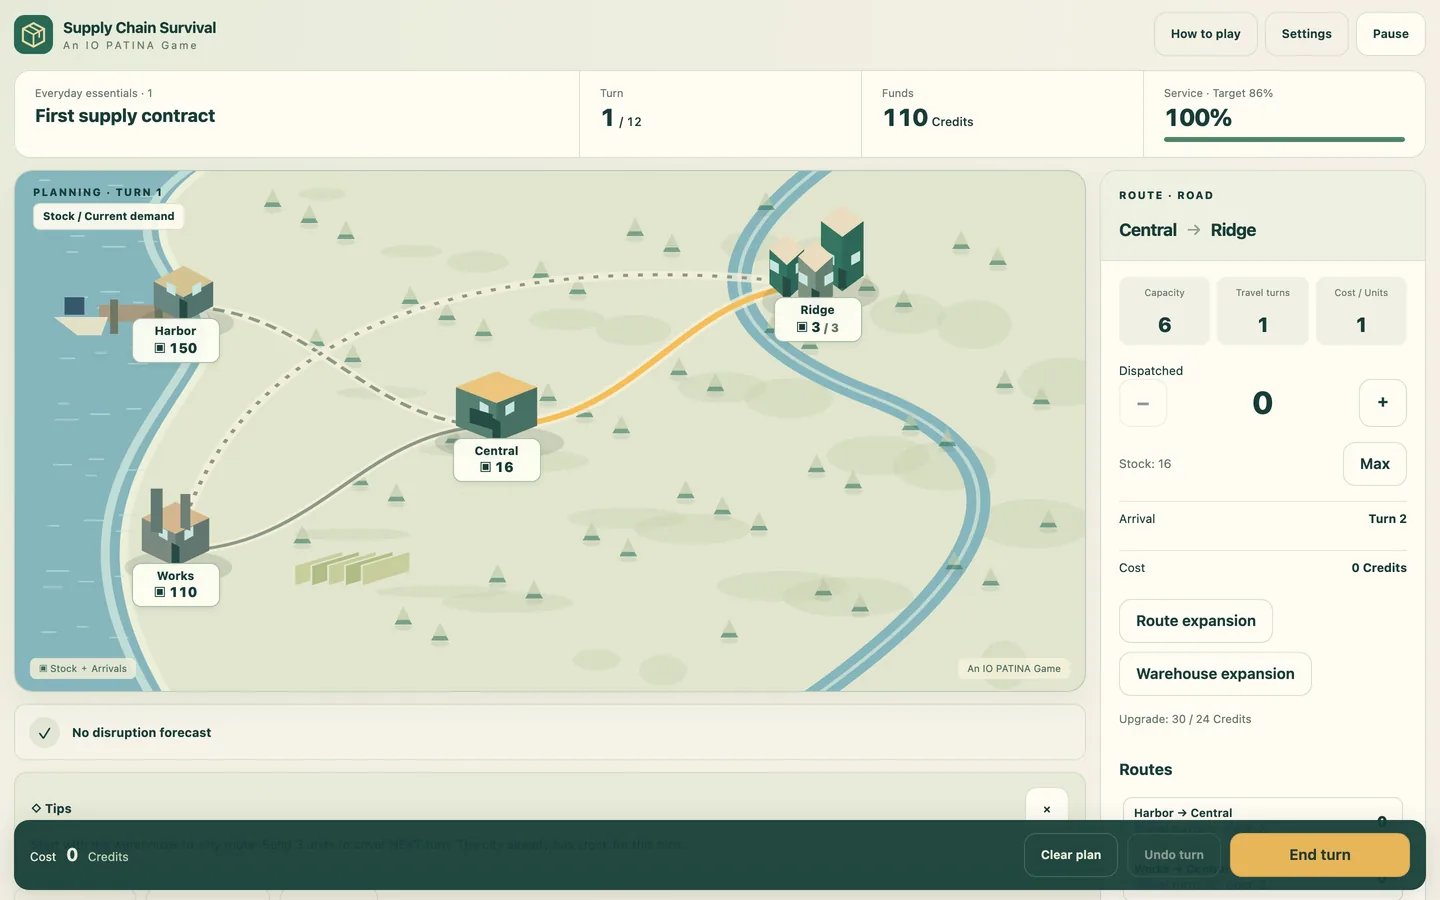Click the stock box icon in Ridge label
Screen dimensions: 1440x900
(802, 327)
